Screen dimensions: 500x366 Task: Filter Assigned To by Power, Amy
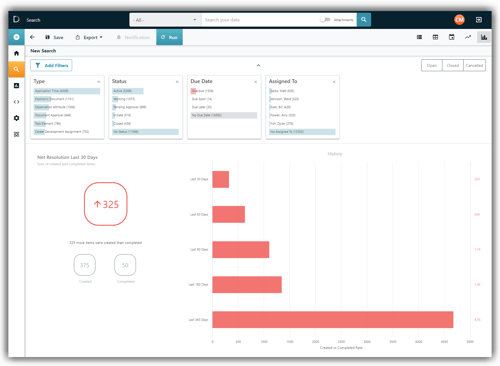coord(302,115)
